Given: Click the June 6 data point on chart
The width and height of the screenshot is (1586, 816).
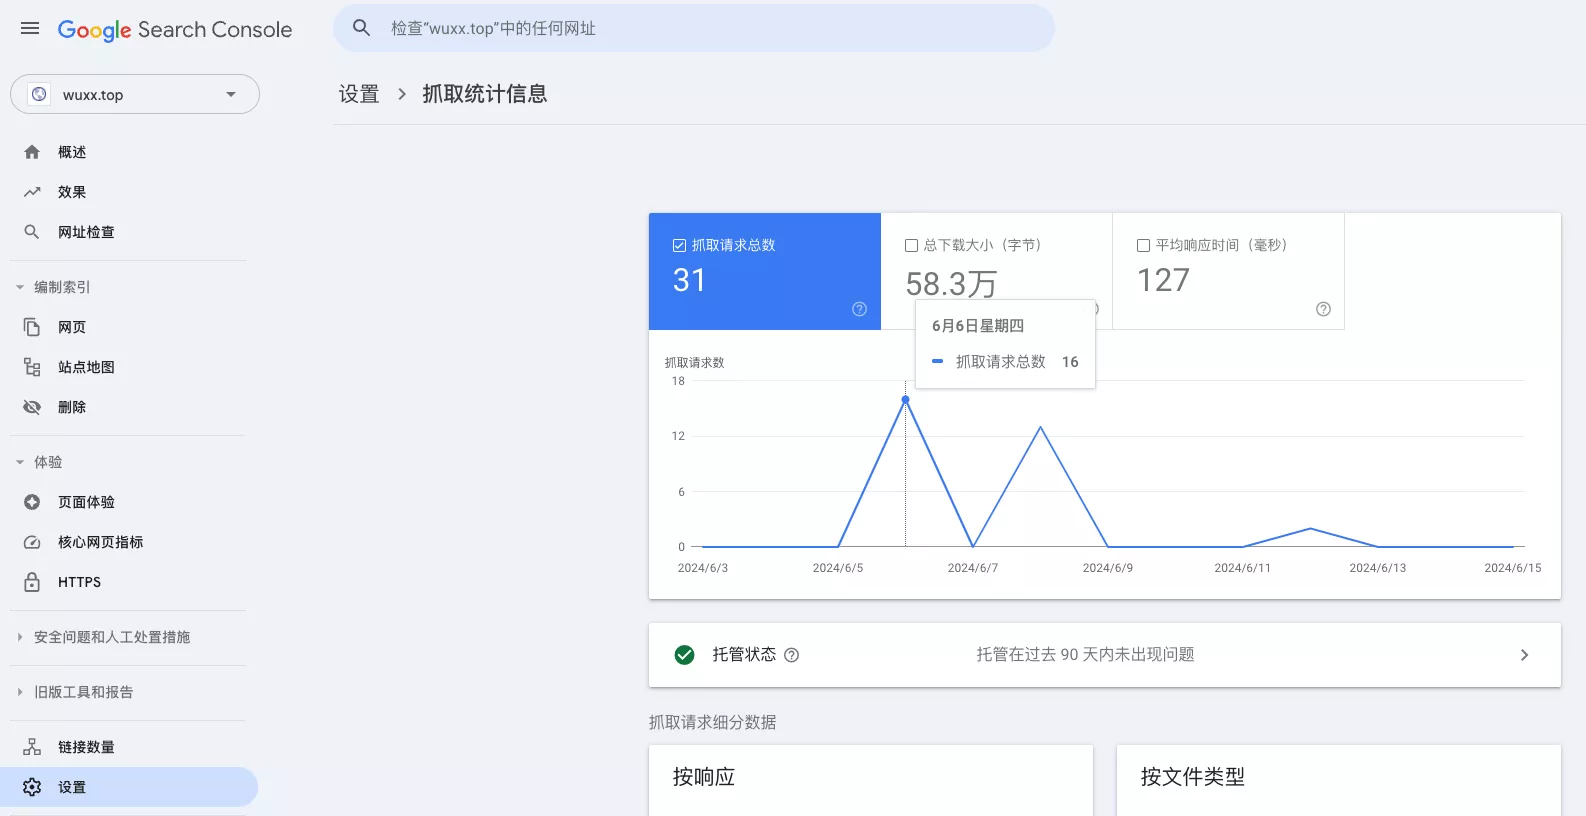Looking at the screenshot, I should click(906, 400).
